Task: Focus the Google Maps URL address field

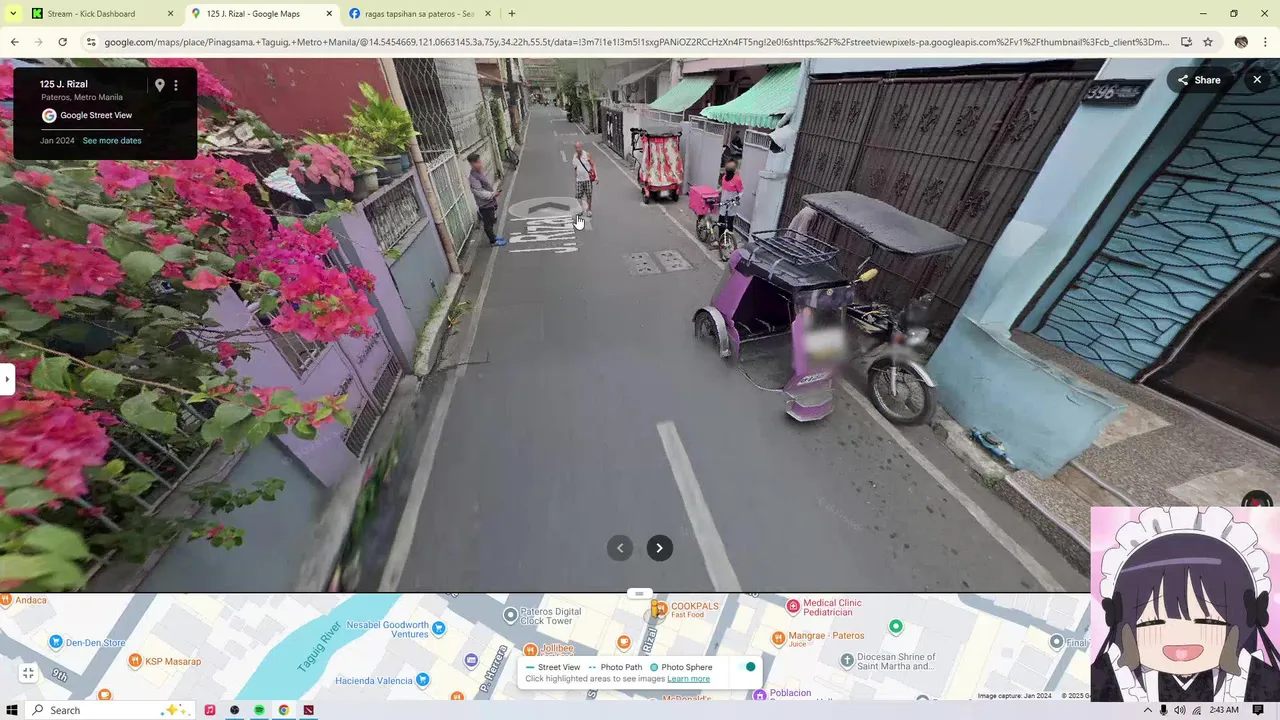Action: [x=636, y=42]
